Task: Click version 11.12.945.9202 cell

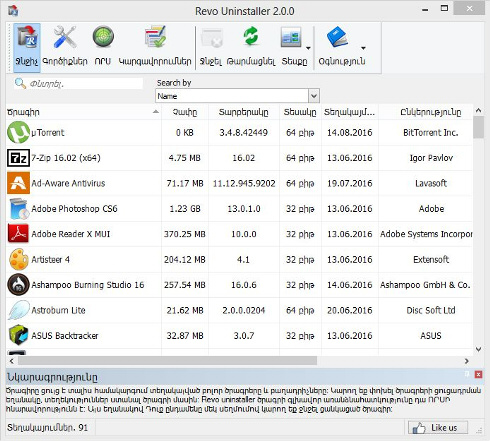Action: click(244, 183)
